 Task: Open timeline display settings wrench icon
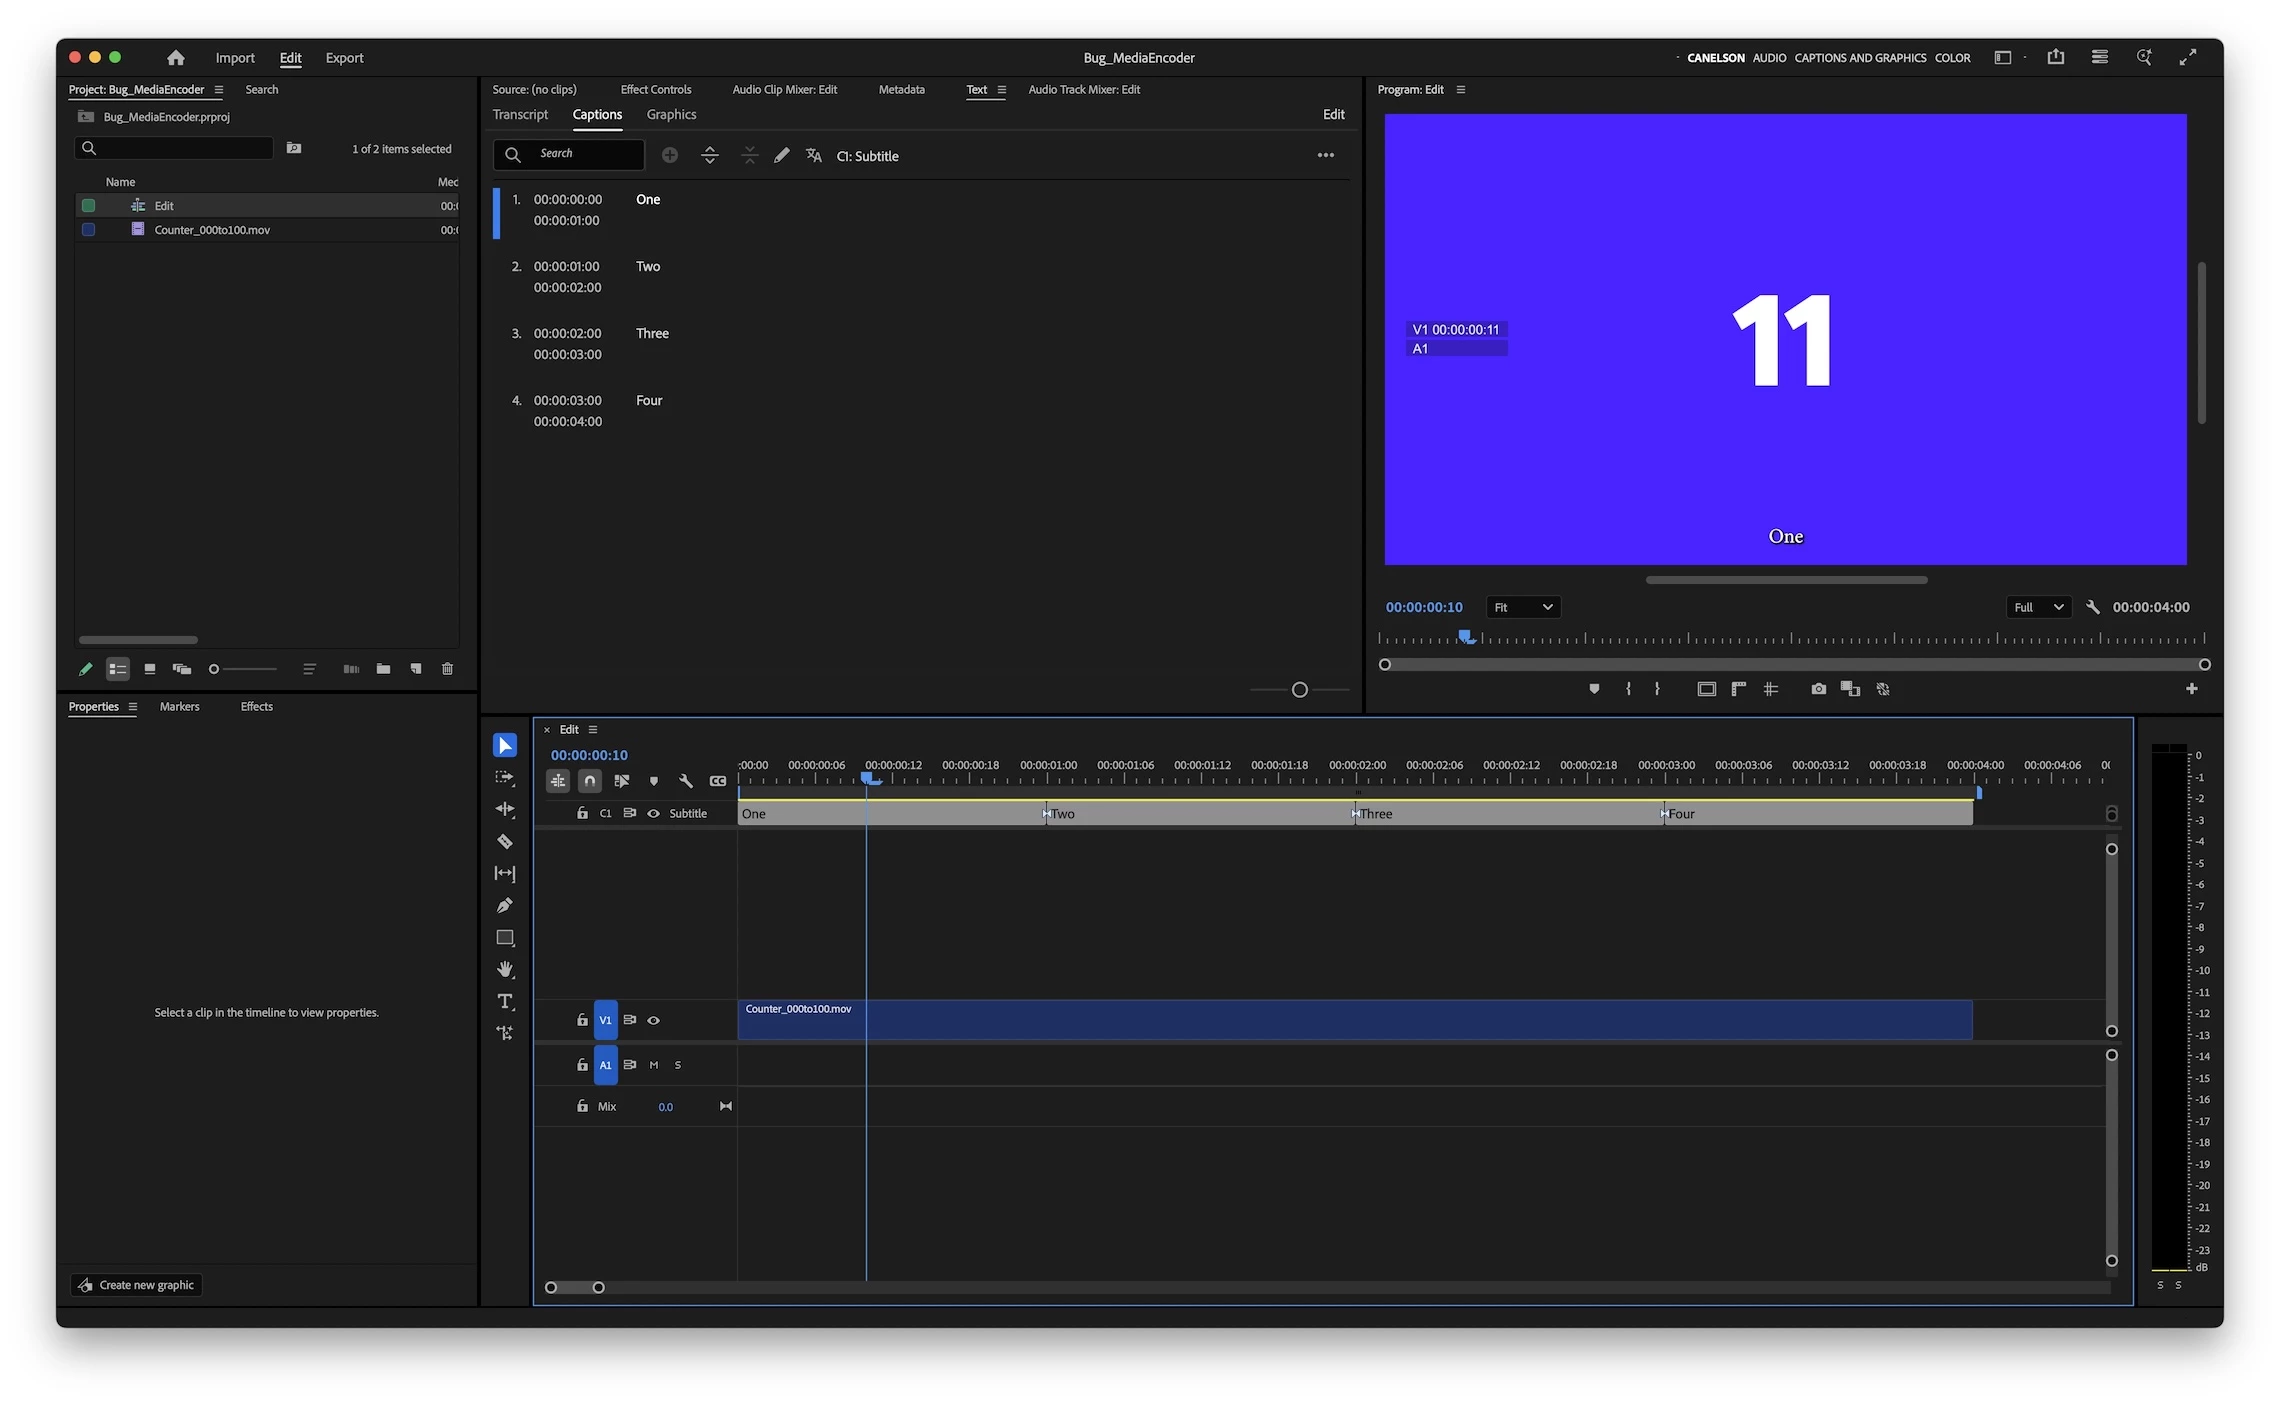click(x=686, y=781)
